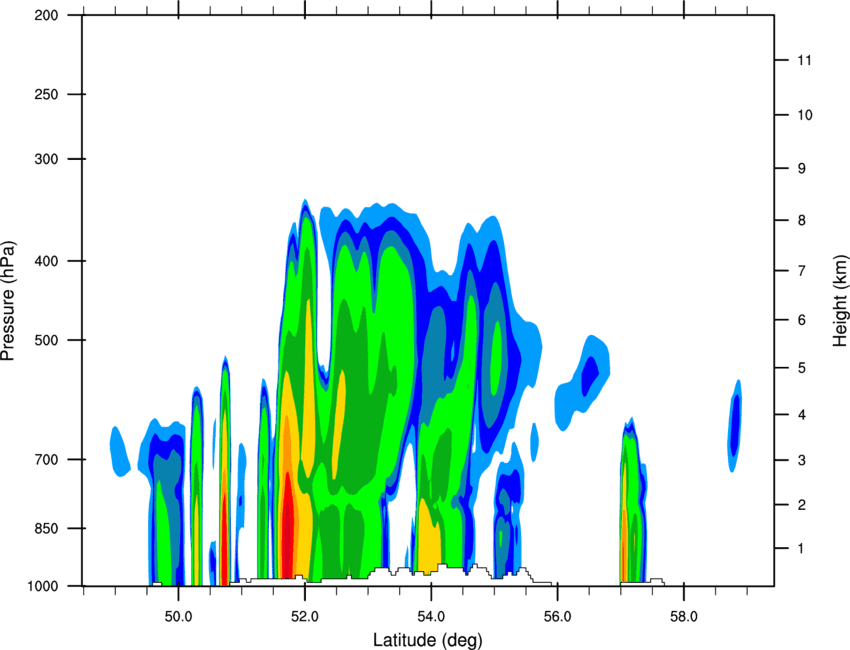Click the 11 km height label
The width and height of the screenshot is (850, 650).
click(x=804, y=60)
